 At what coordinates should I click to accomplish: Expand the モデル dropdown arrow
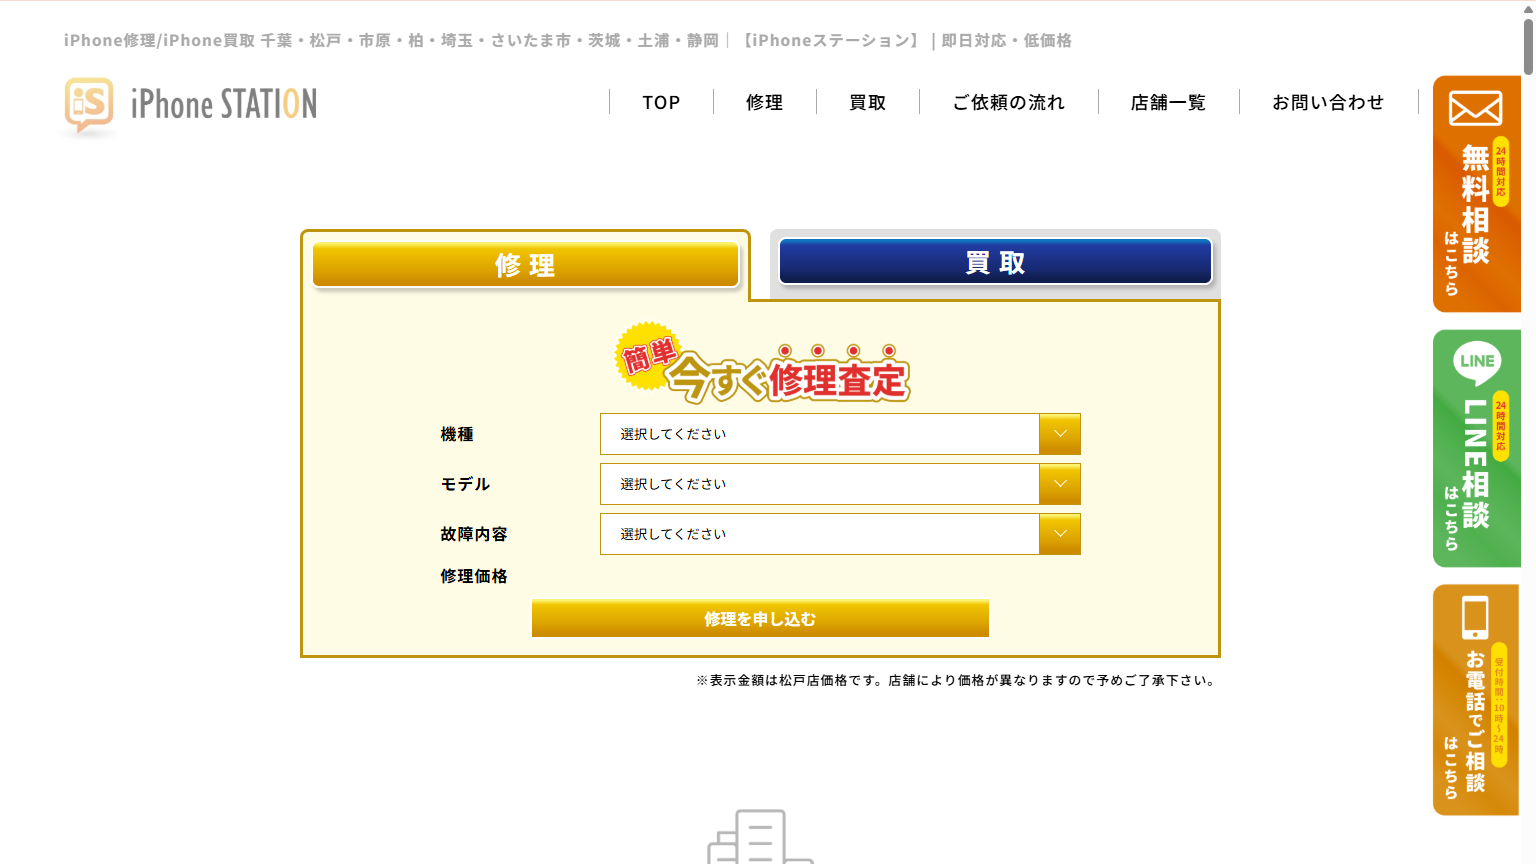coord(1060,484)
